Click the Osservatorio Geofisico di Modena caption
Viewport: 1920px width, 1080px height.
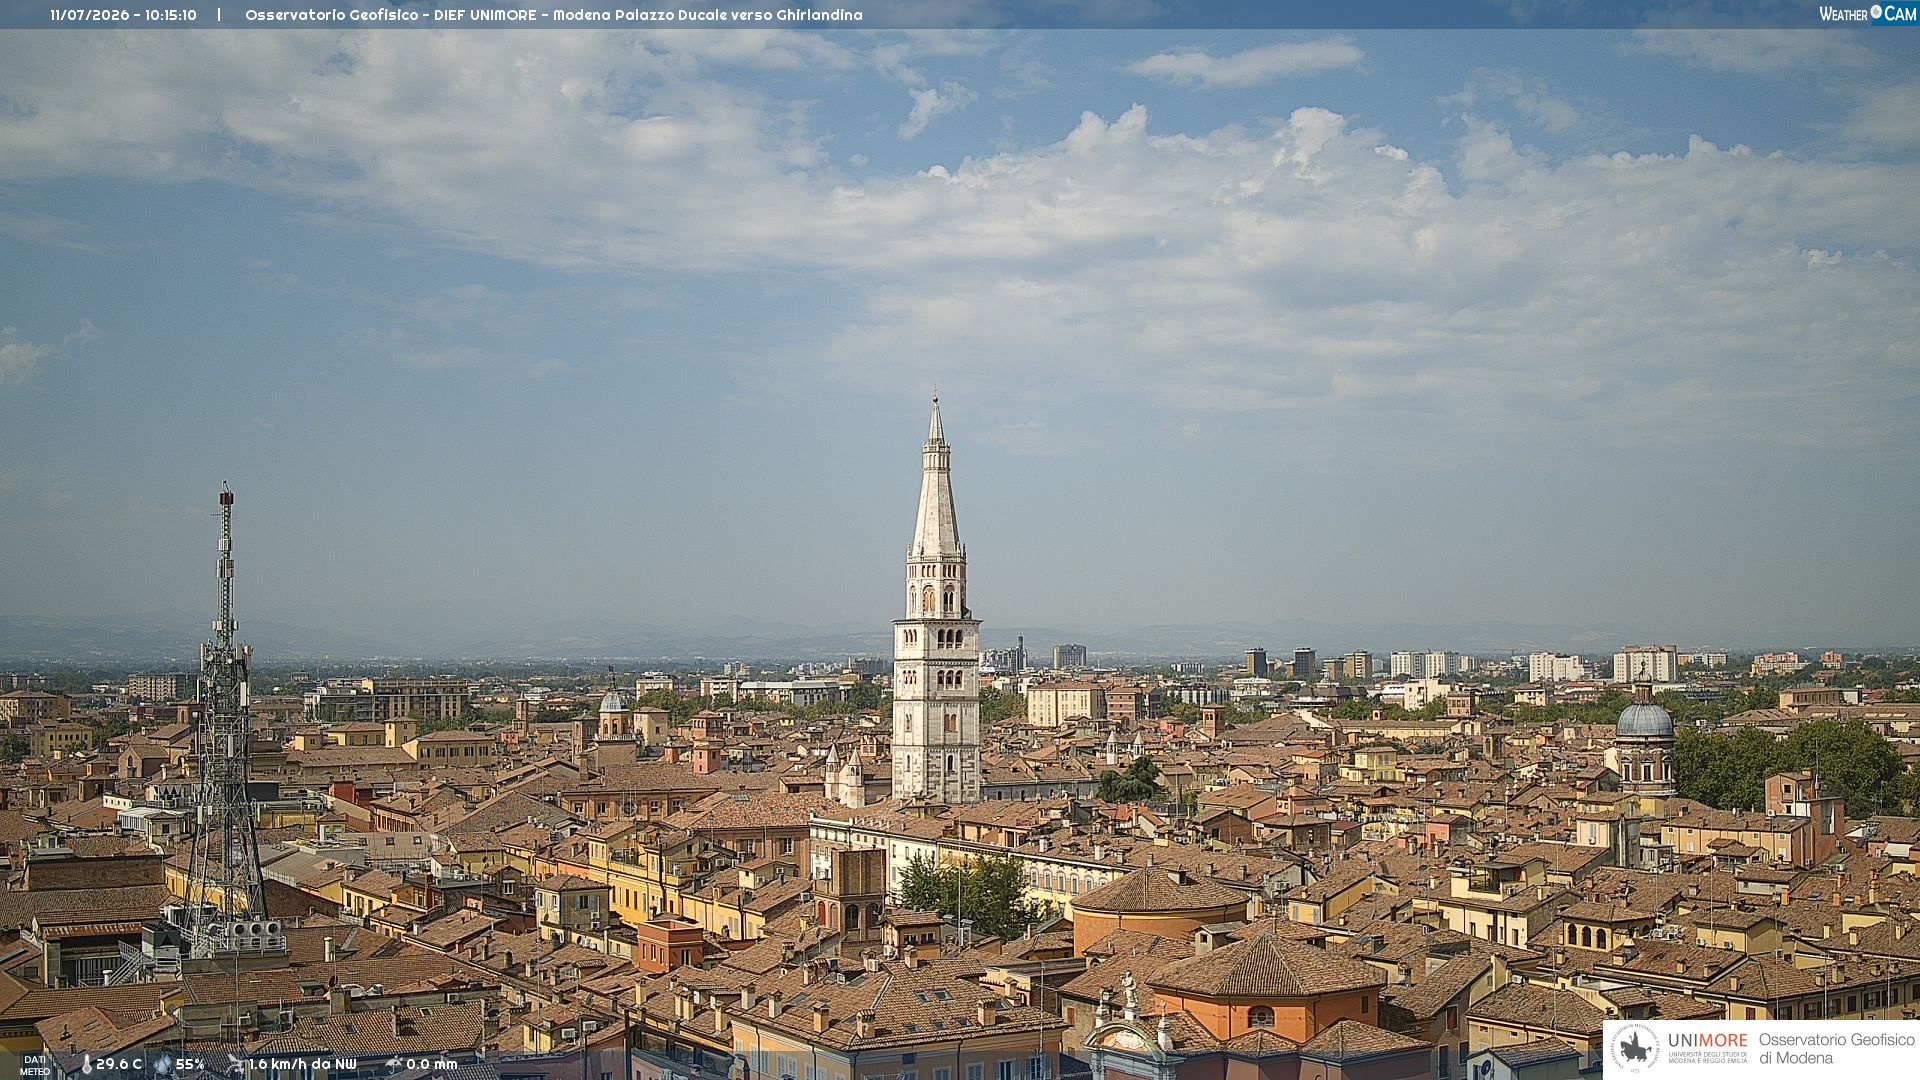pos(1836,1049)
